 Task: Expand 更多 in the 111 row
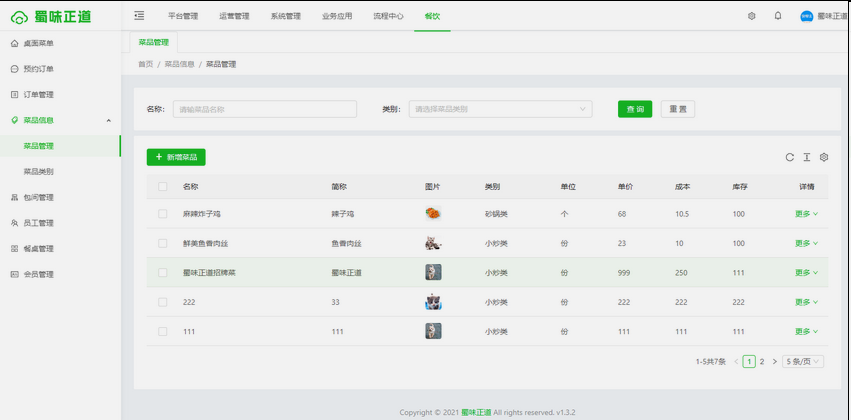tap(806, 331)
